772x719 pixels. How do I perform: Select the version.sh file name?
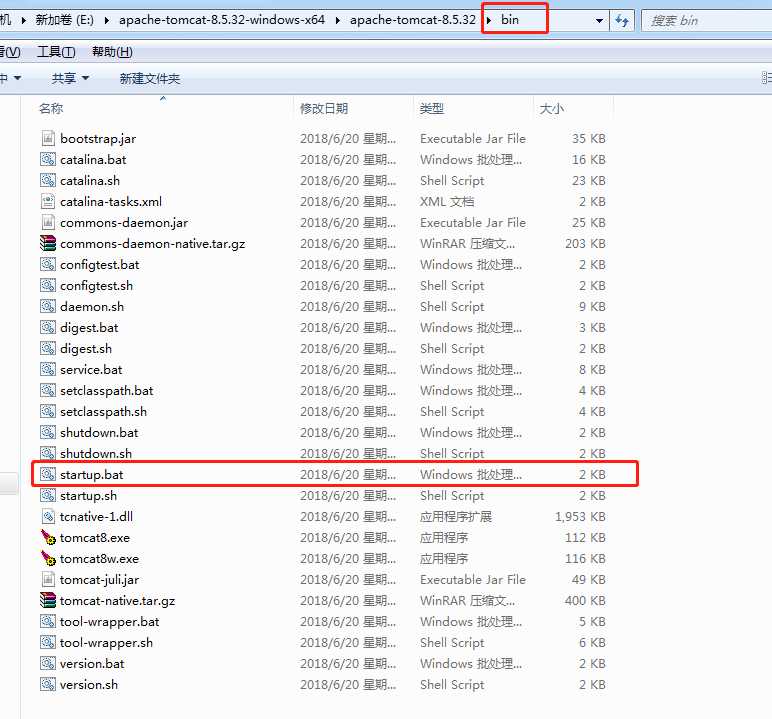click(x=89, y=685)
